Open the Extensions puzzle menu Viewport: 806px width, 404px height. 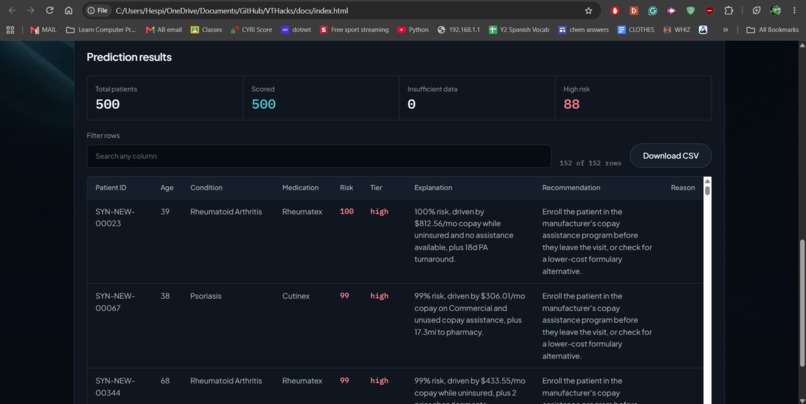(728, 10)
